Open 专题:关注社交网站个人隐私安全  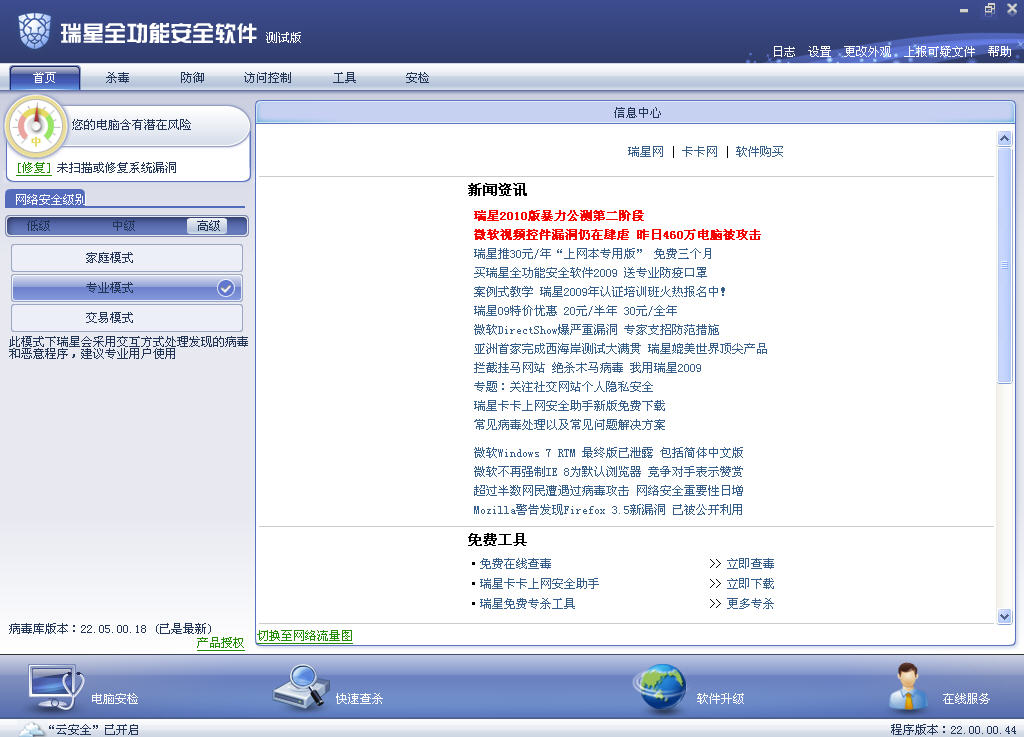point(563,386)
